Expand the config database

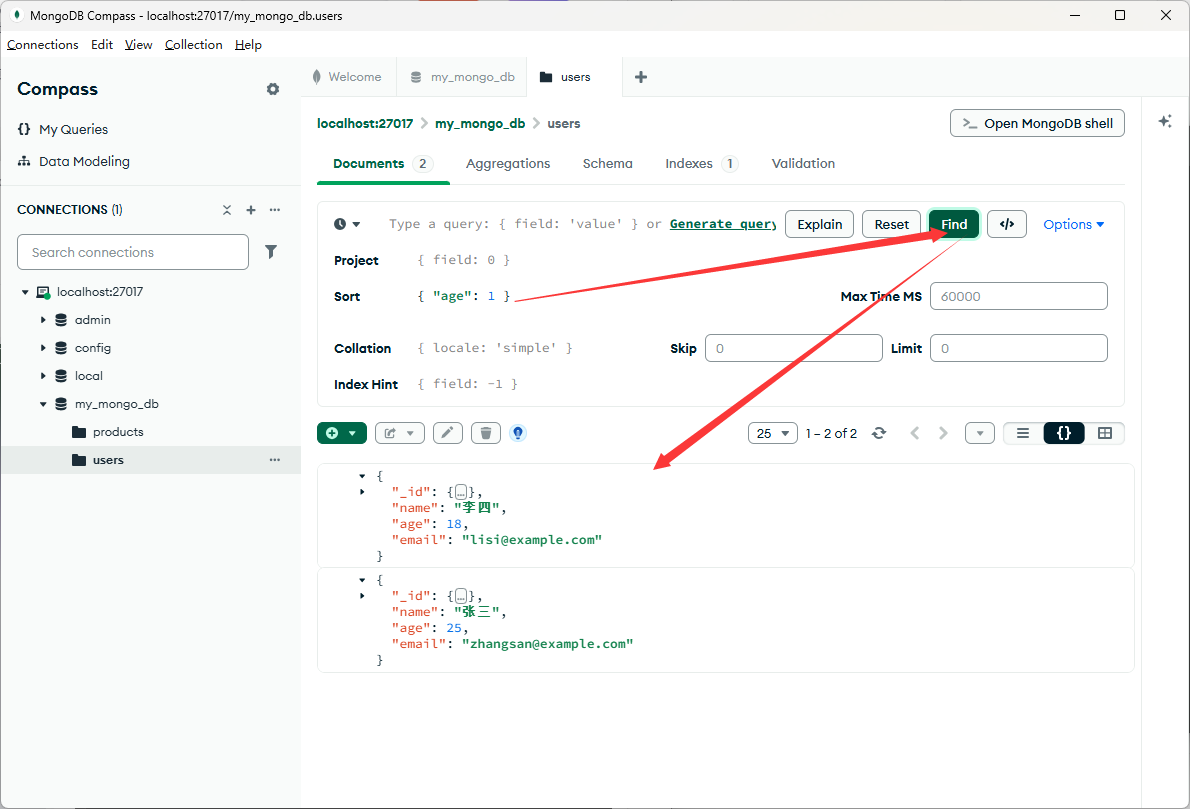point(43,348)
